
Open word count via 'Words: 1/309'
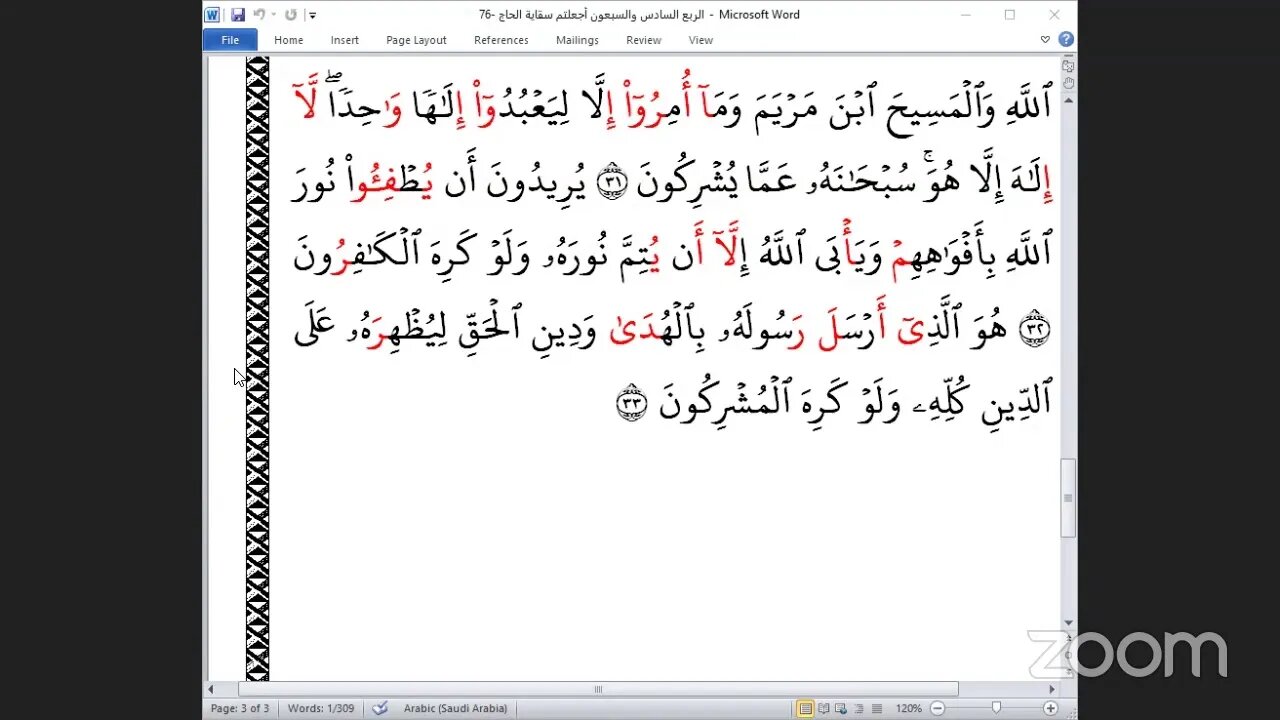(x=320, y=708)
